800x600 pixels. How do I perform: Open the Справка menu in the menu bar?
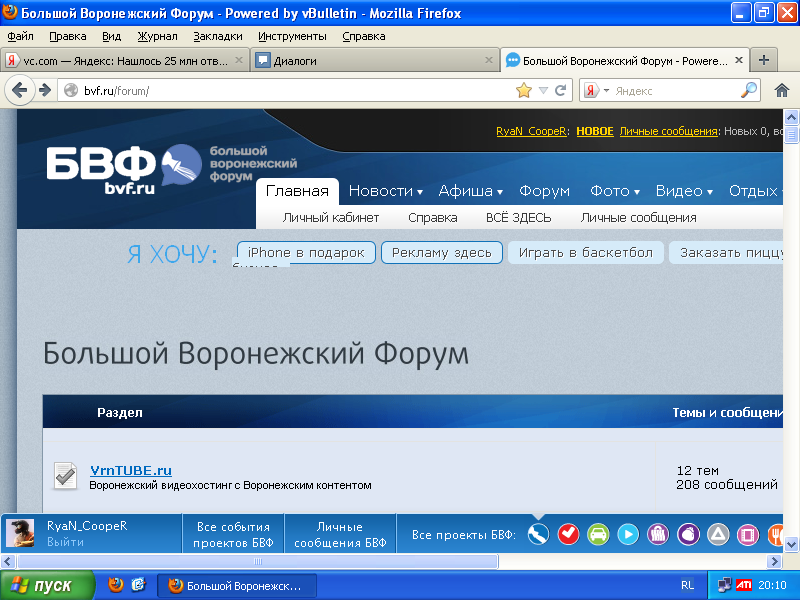coord(364,36)
